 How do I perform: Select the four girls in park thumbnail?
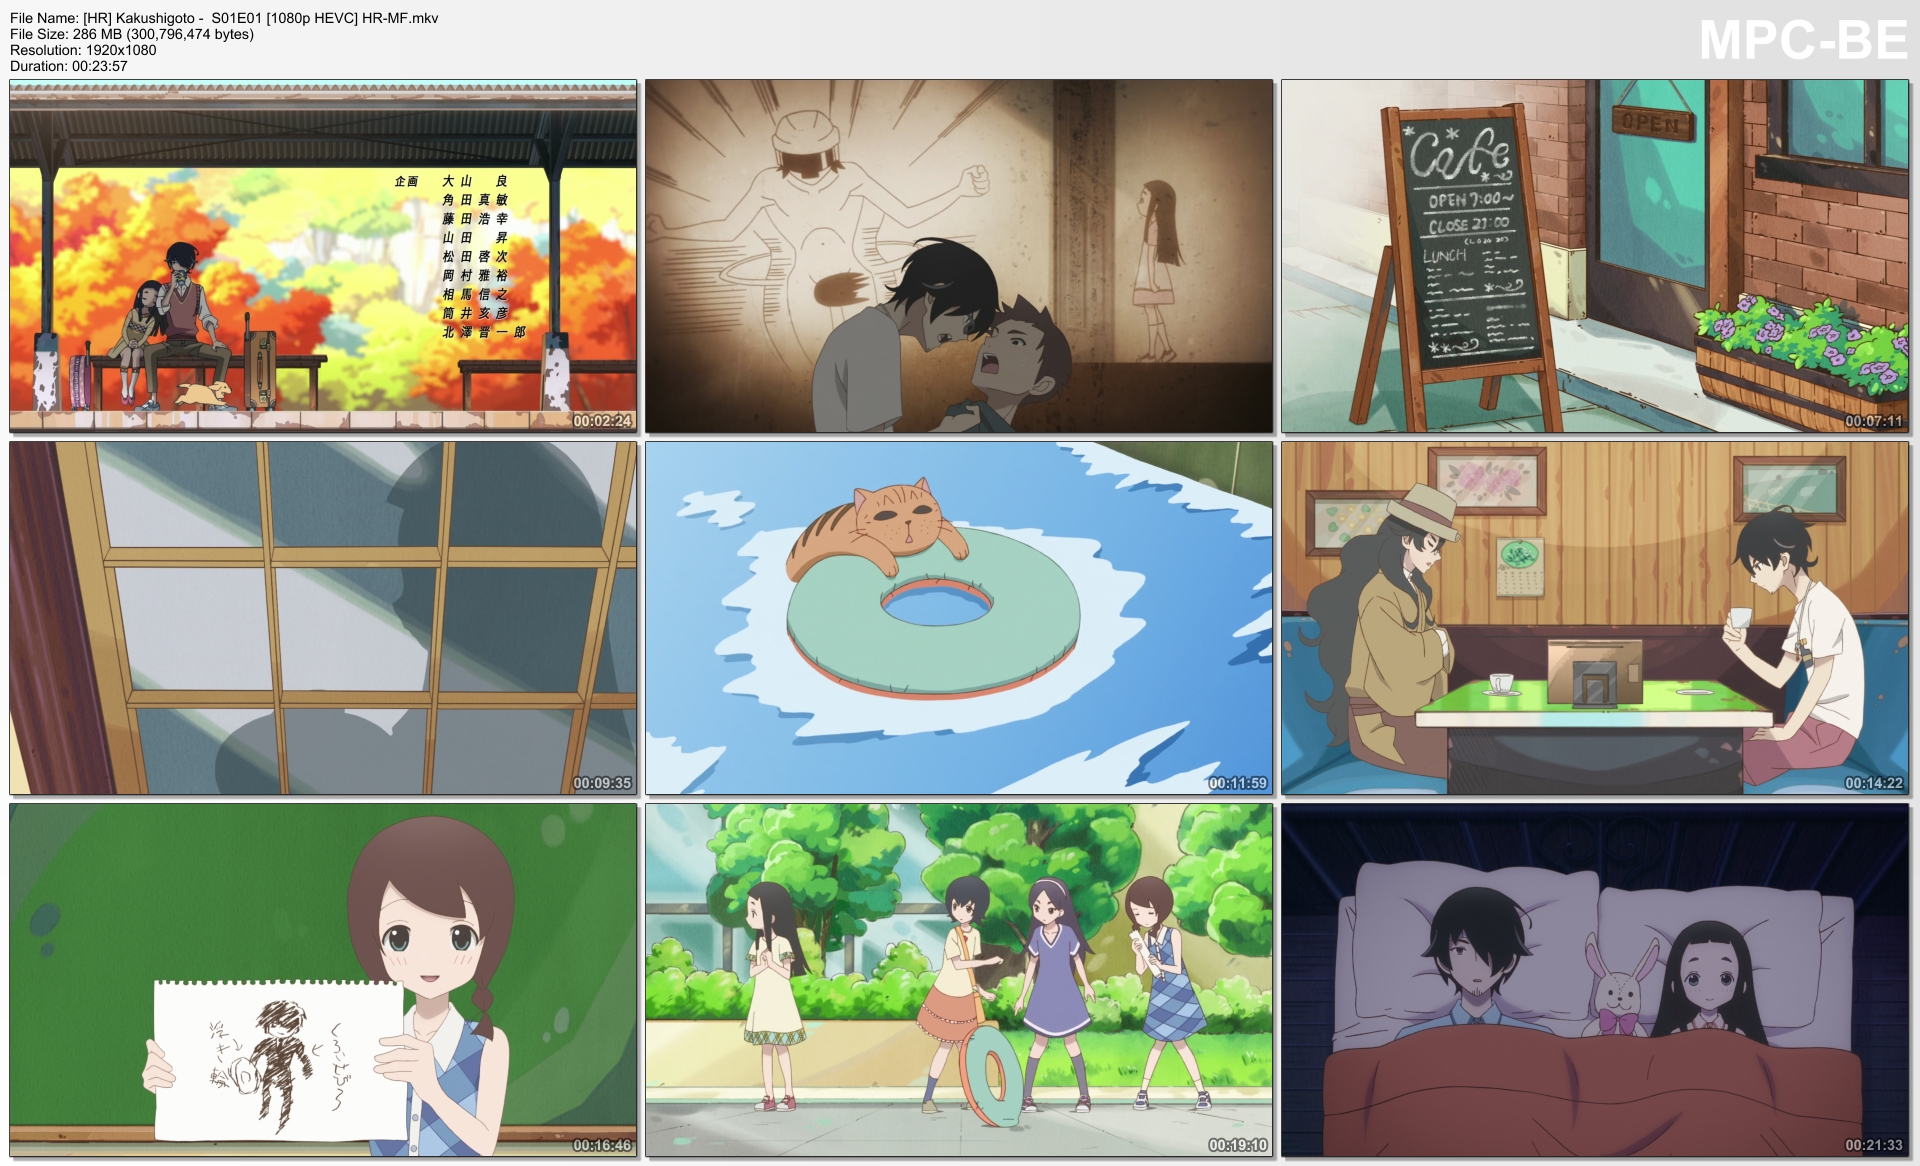coord(958,980)
